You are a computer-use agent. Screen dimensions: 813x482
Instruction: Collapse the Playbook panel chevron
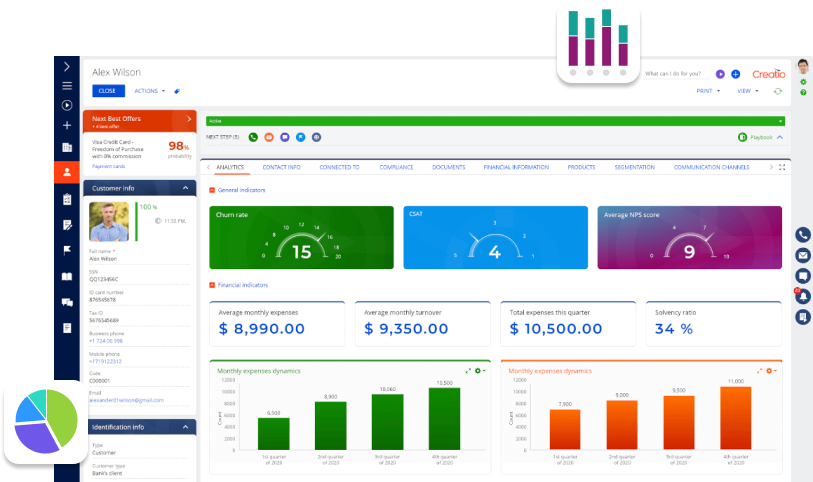[x=780, y=137]
